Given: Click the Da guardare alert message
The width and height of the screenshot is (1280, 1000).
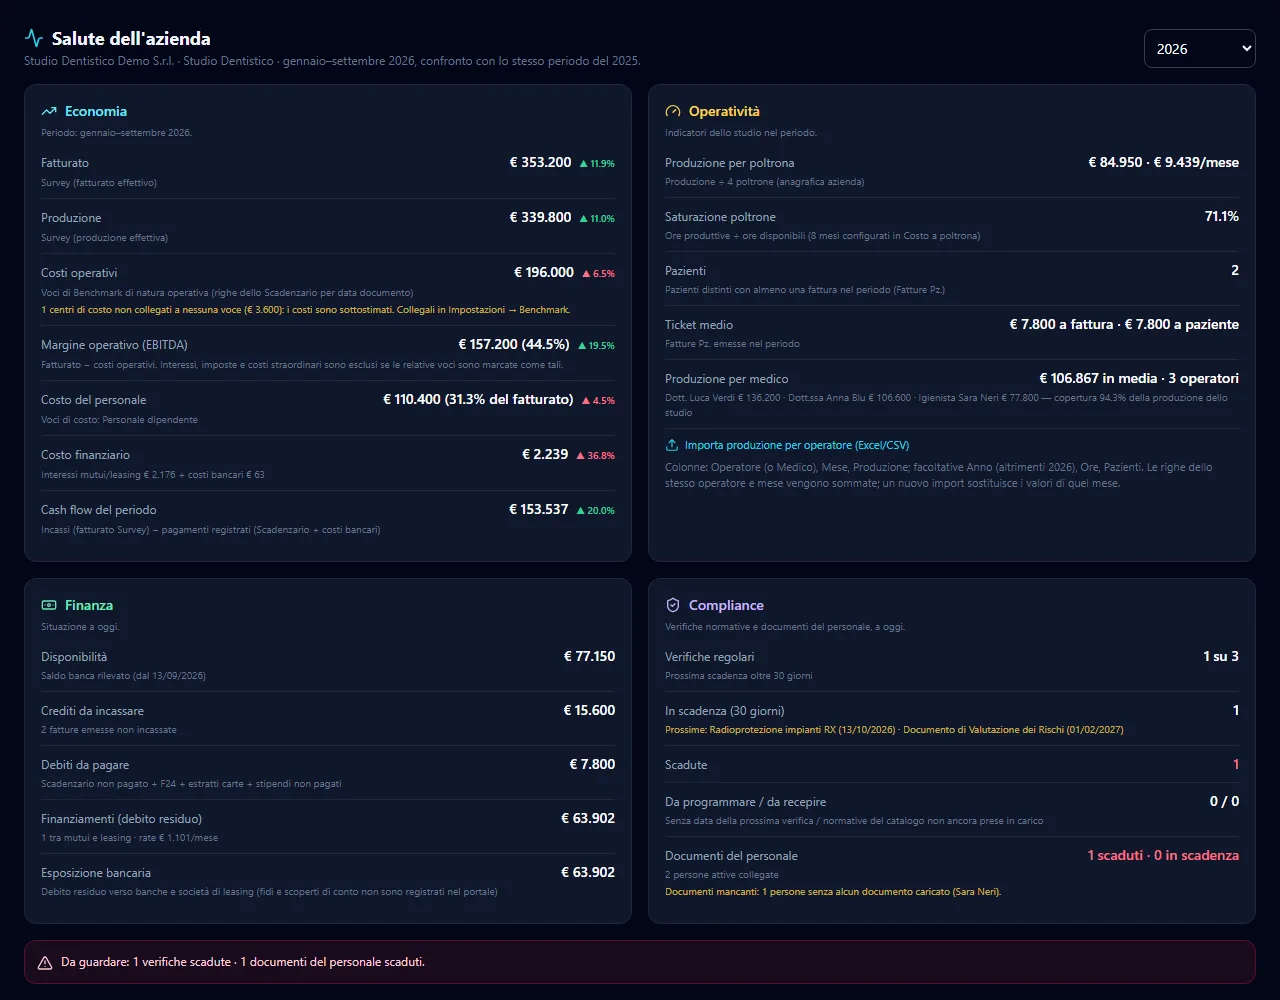Looking at the screenshot, I should pyautogui.click(x=243, y=962).
